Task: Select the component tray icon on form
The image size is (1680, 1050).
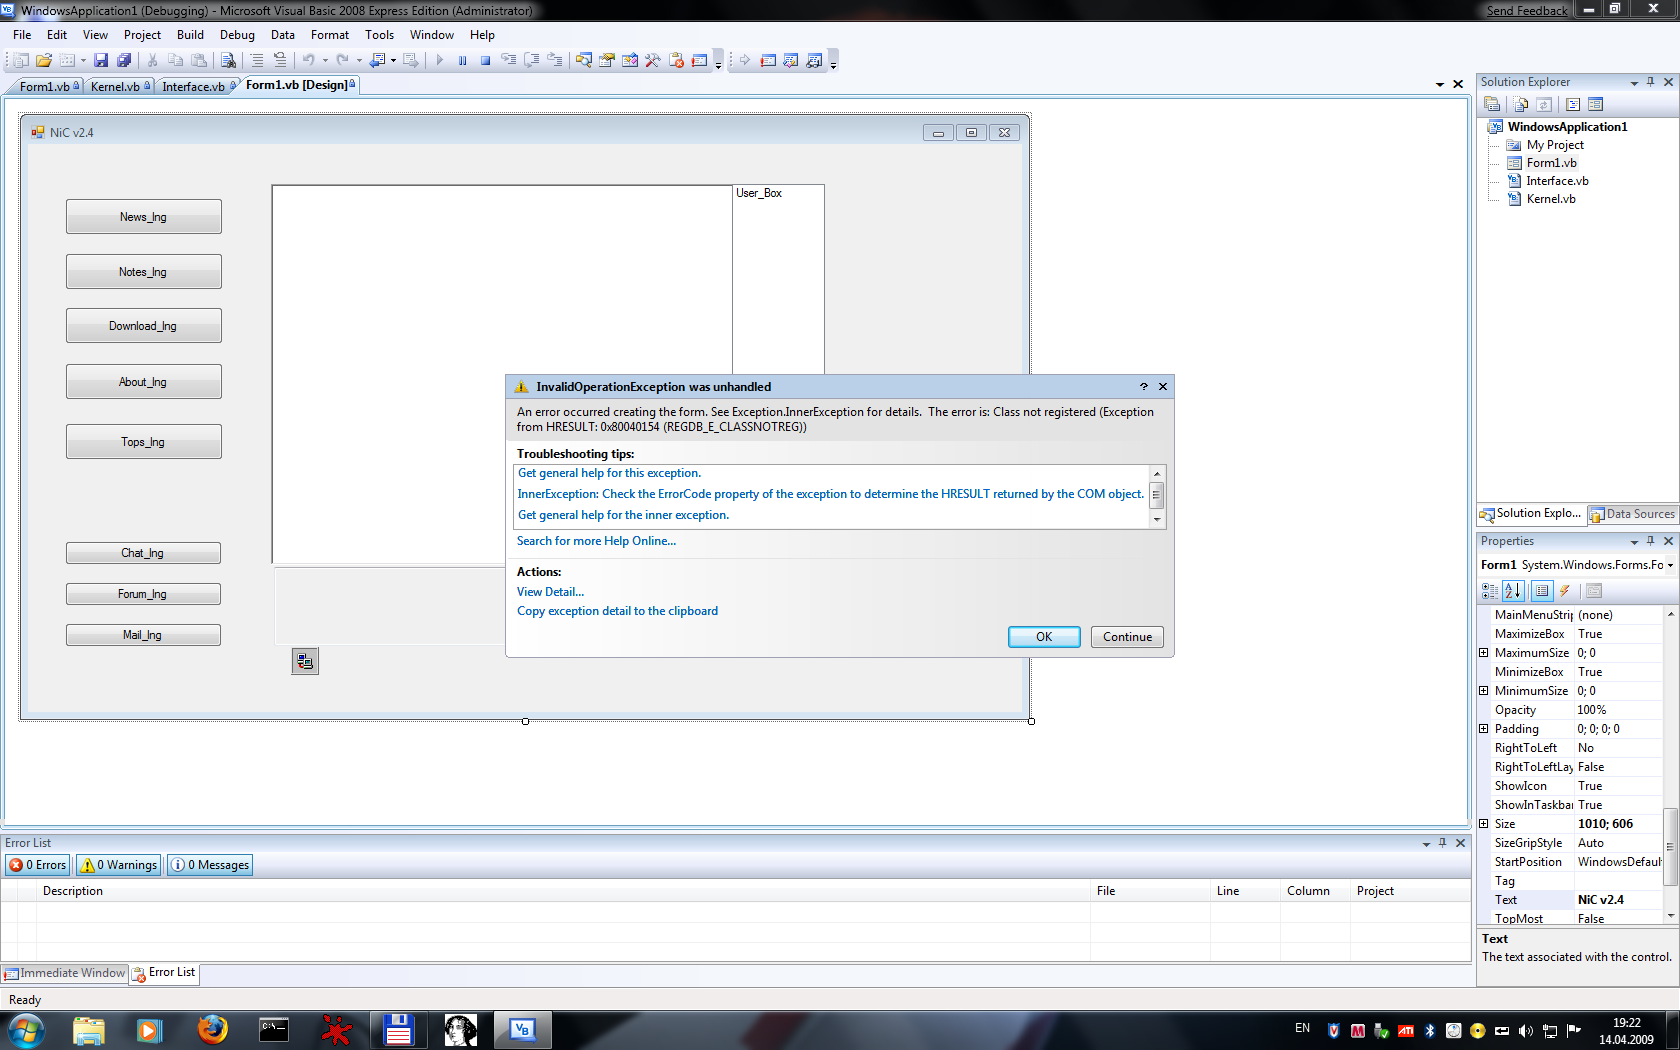Action: tap(305, 661)
